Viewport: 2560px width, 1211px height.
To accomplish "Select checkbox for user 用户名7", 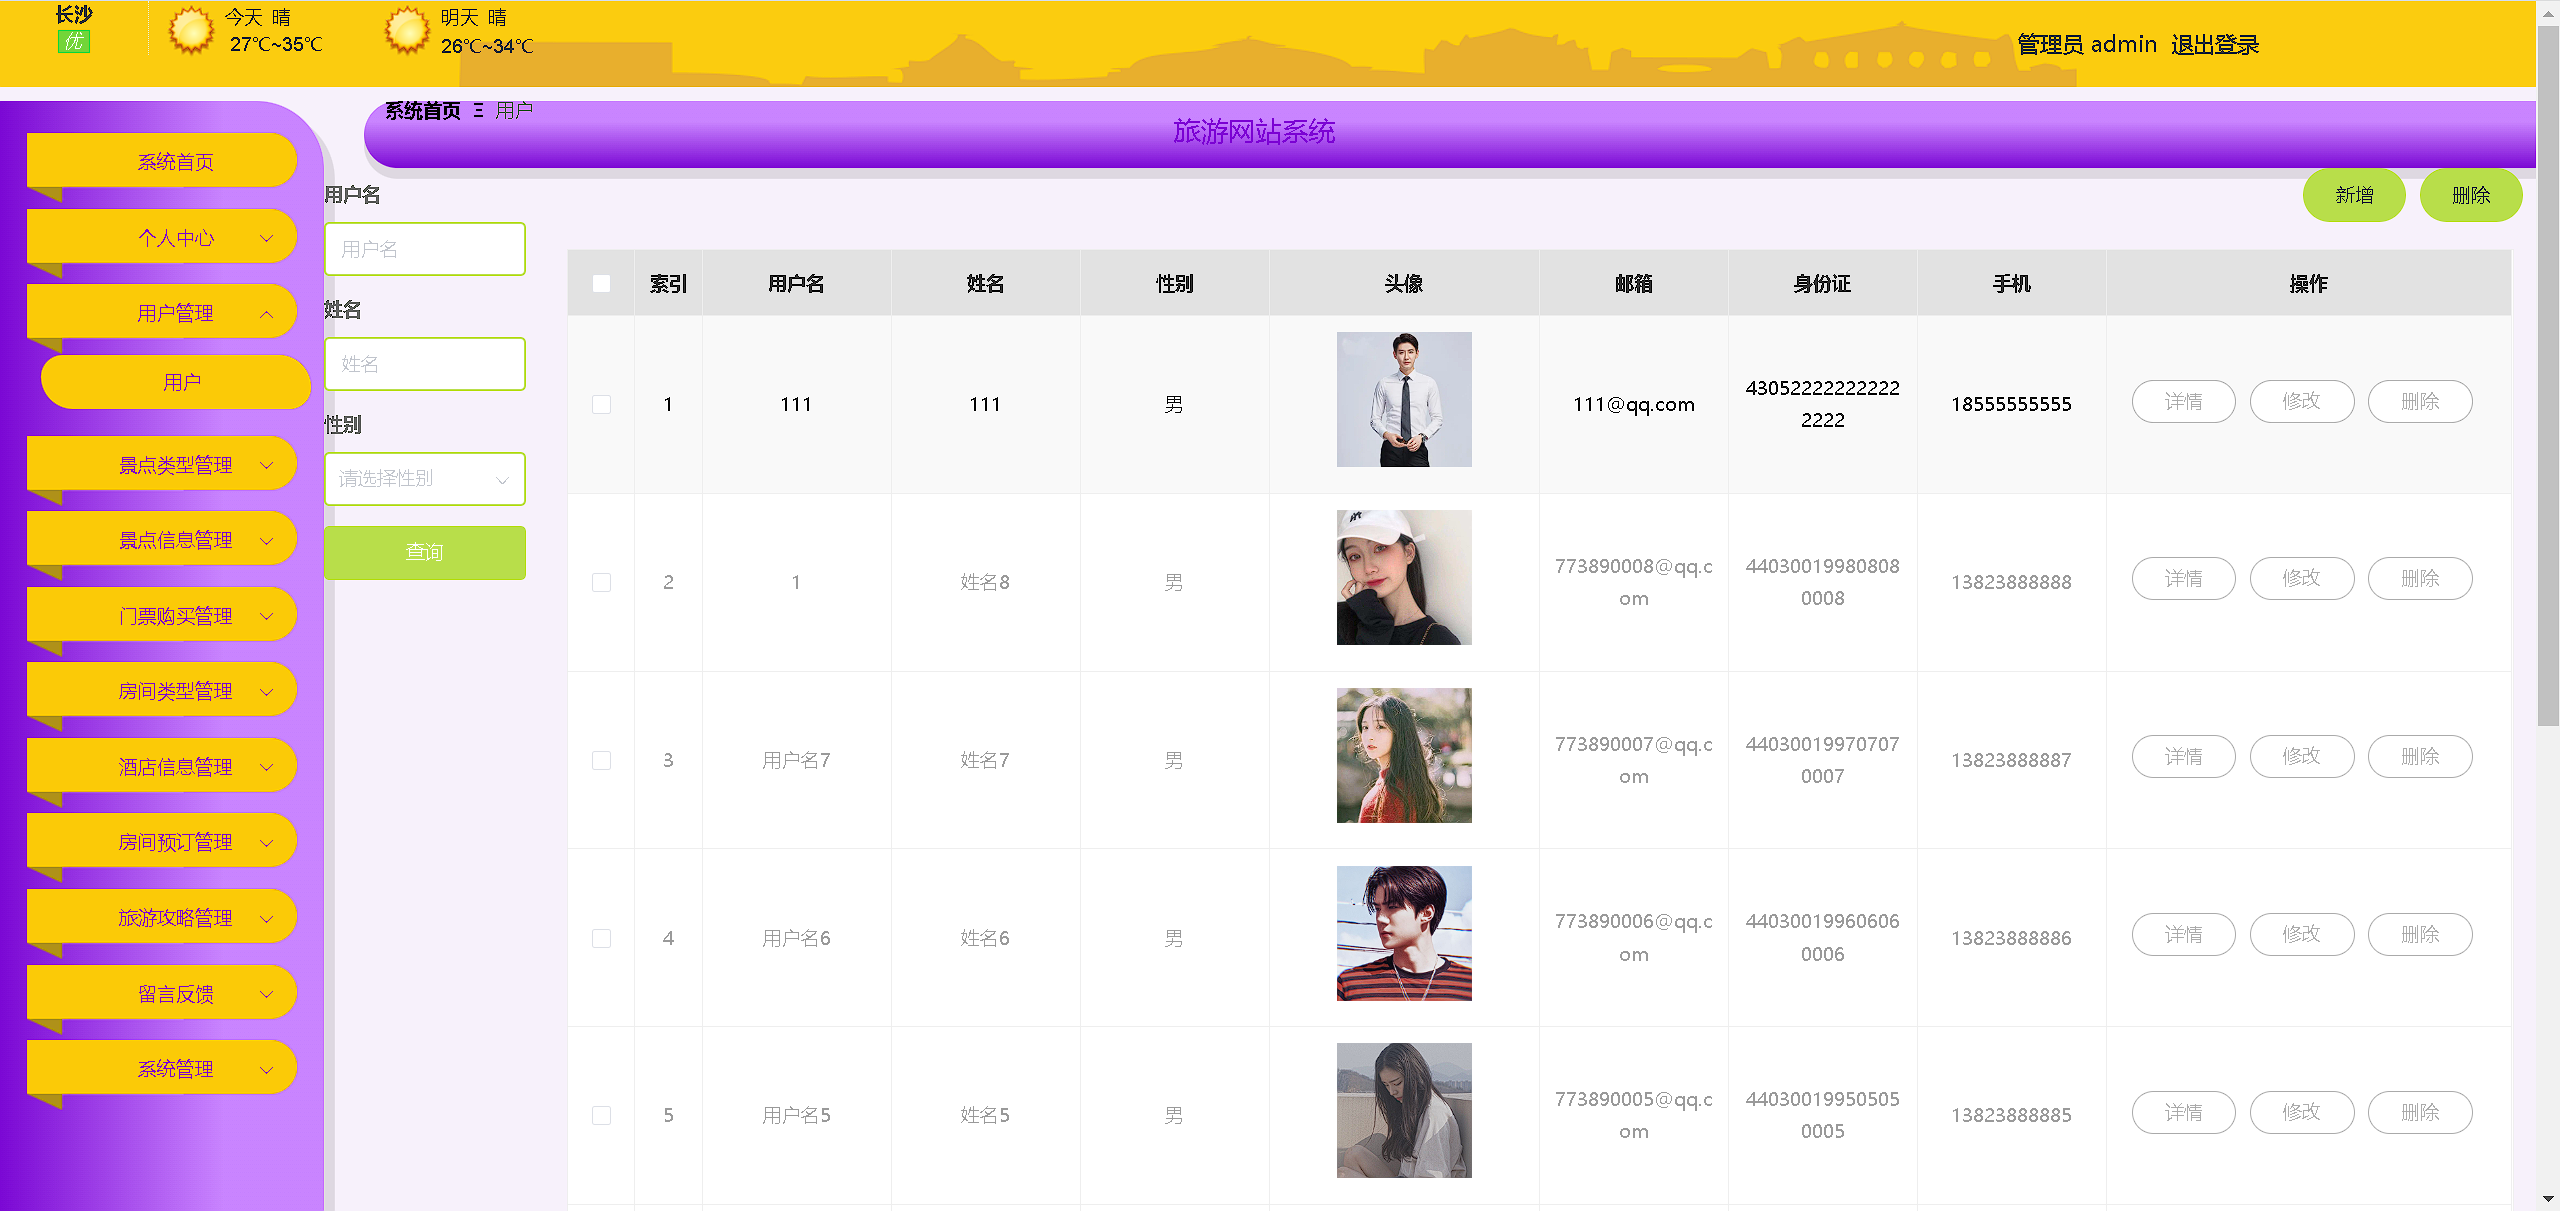I will [x=601, y=760].
